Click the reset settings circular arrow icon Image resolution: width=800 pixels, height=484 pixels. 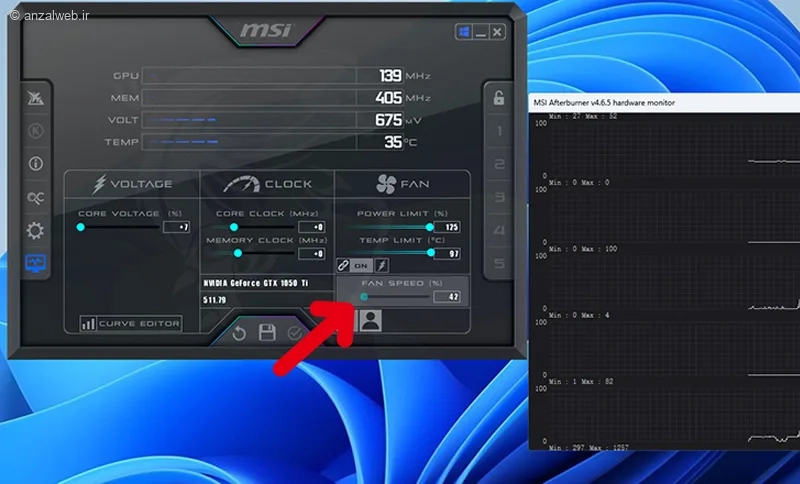[x=239, y=333]
